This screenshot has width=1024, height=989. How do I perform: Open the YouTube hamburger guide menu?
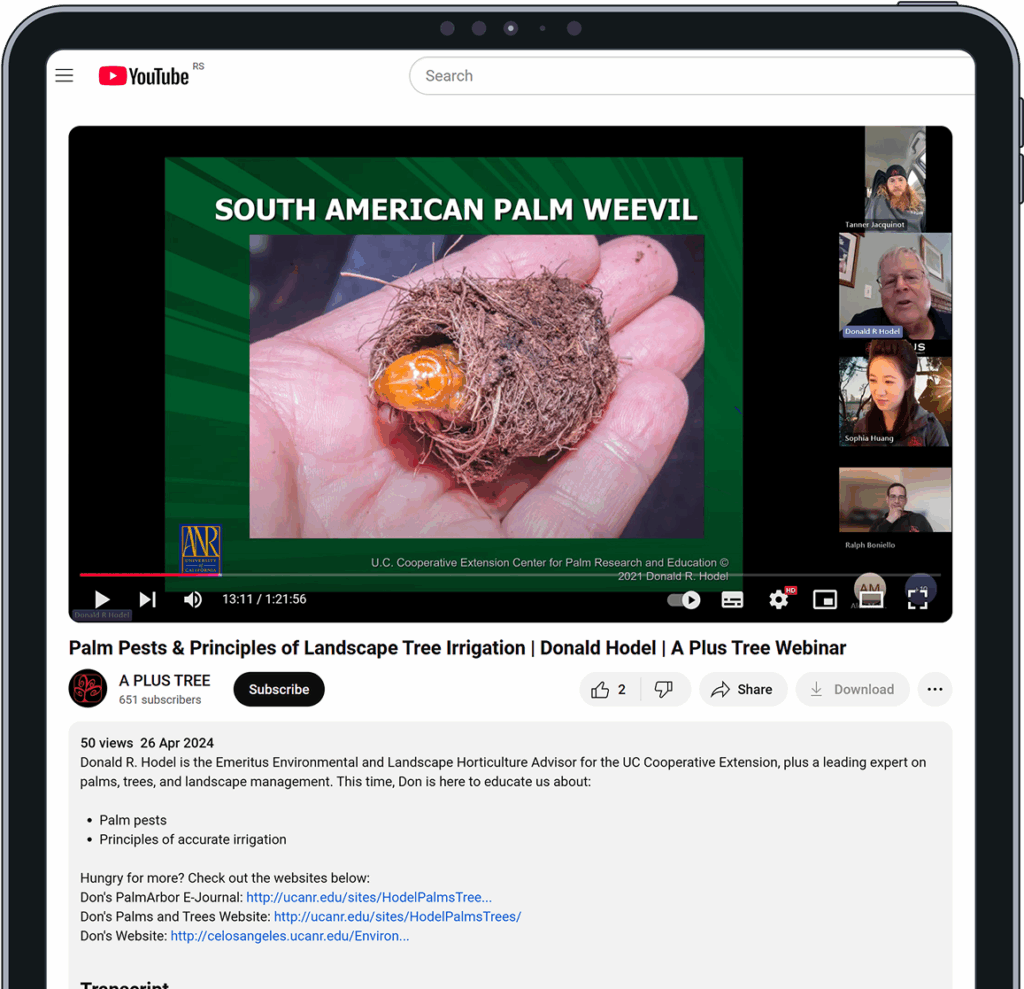(x=64, y=76)
